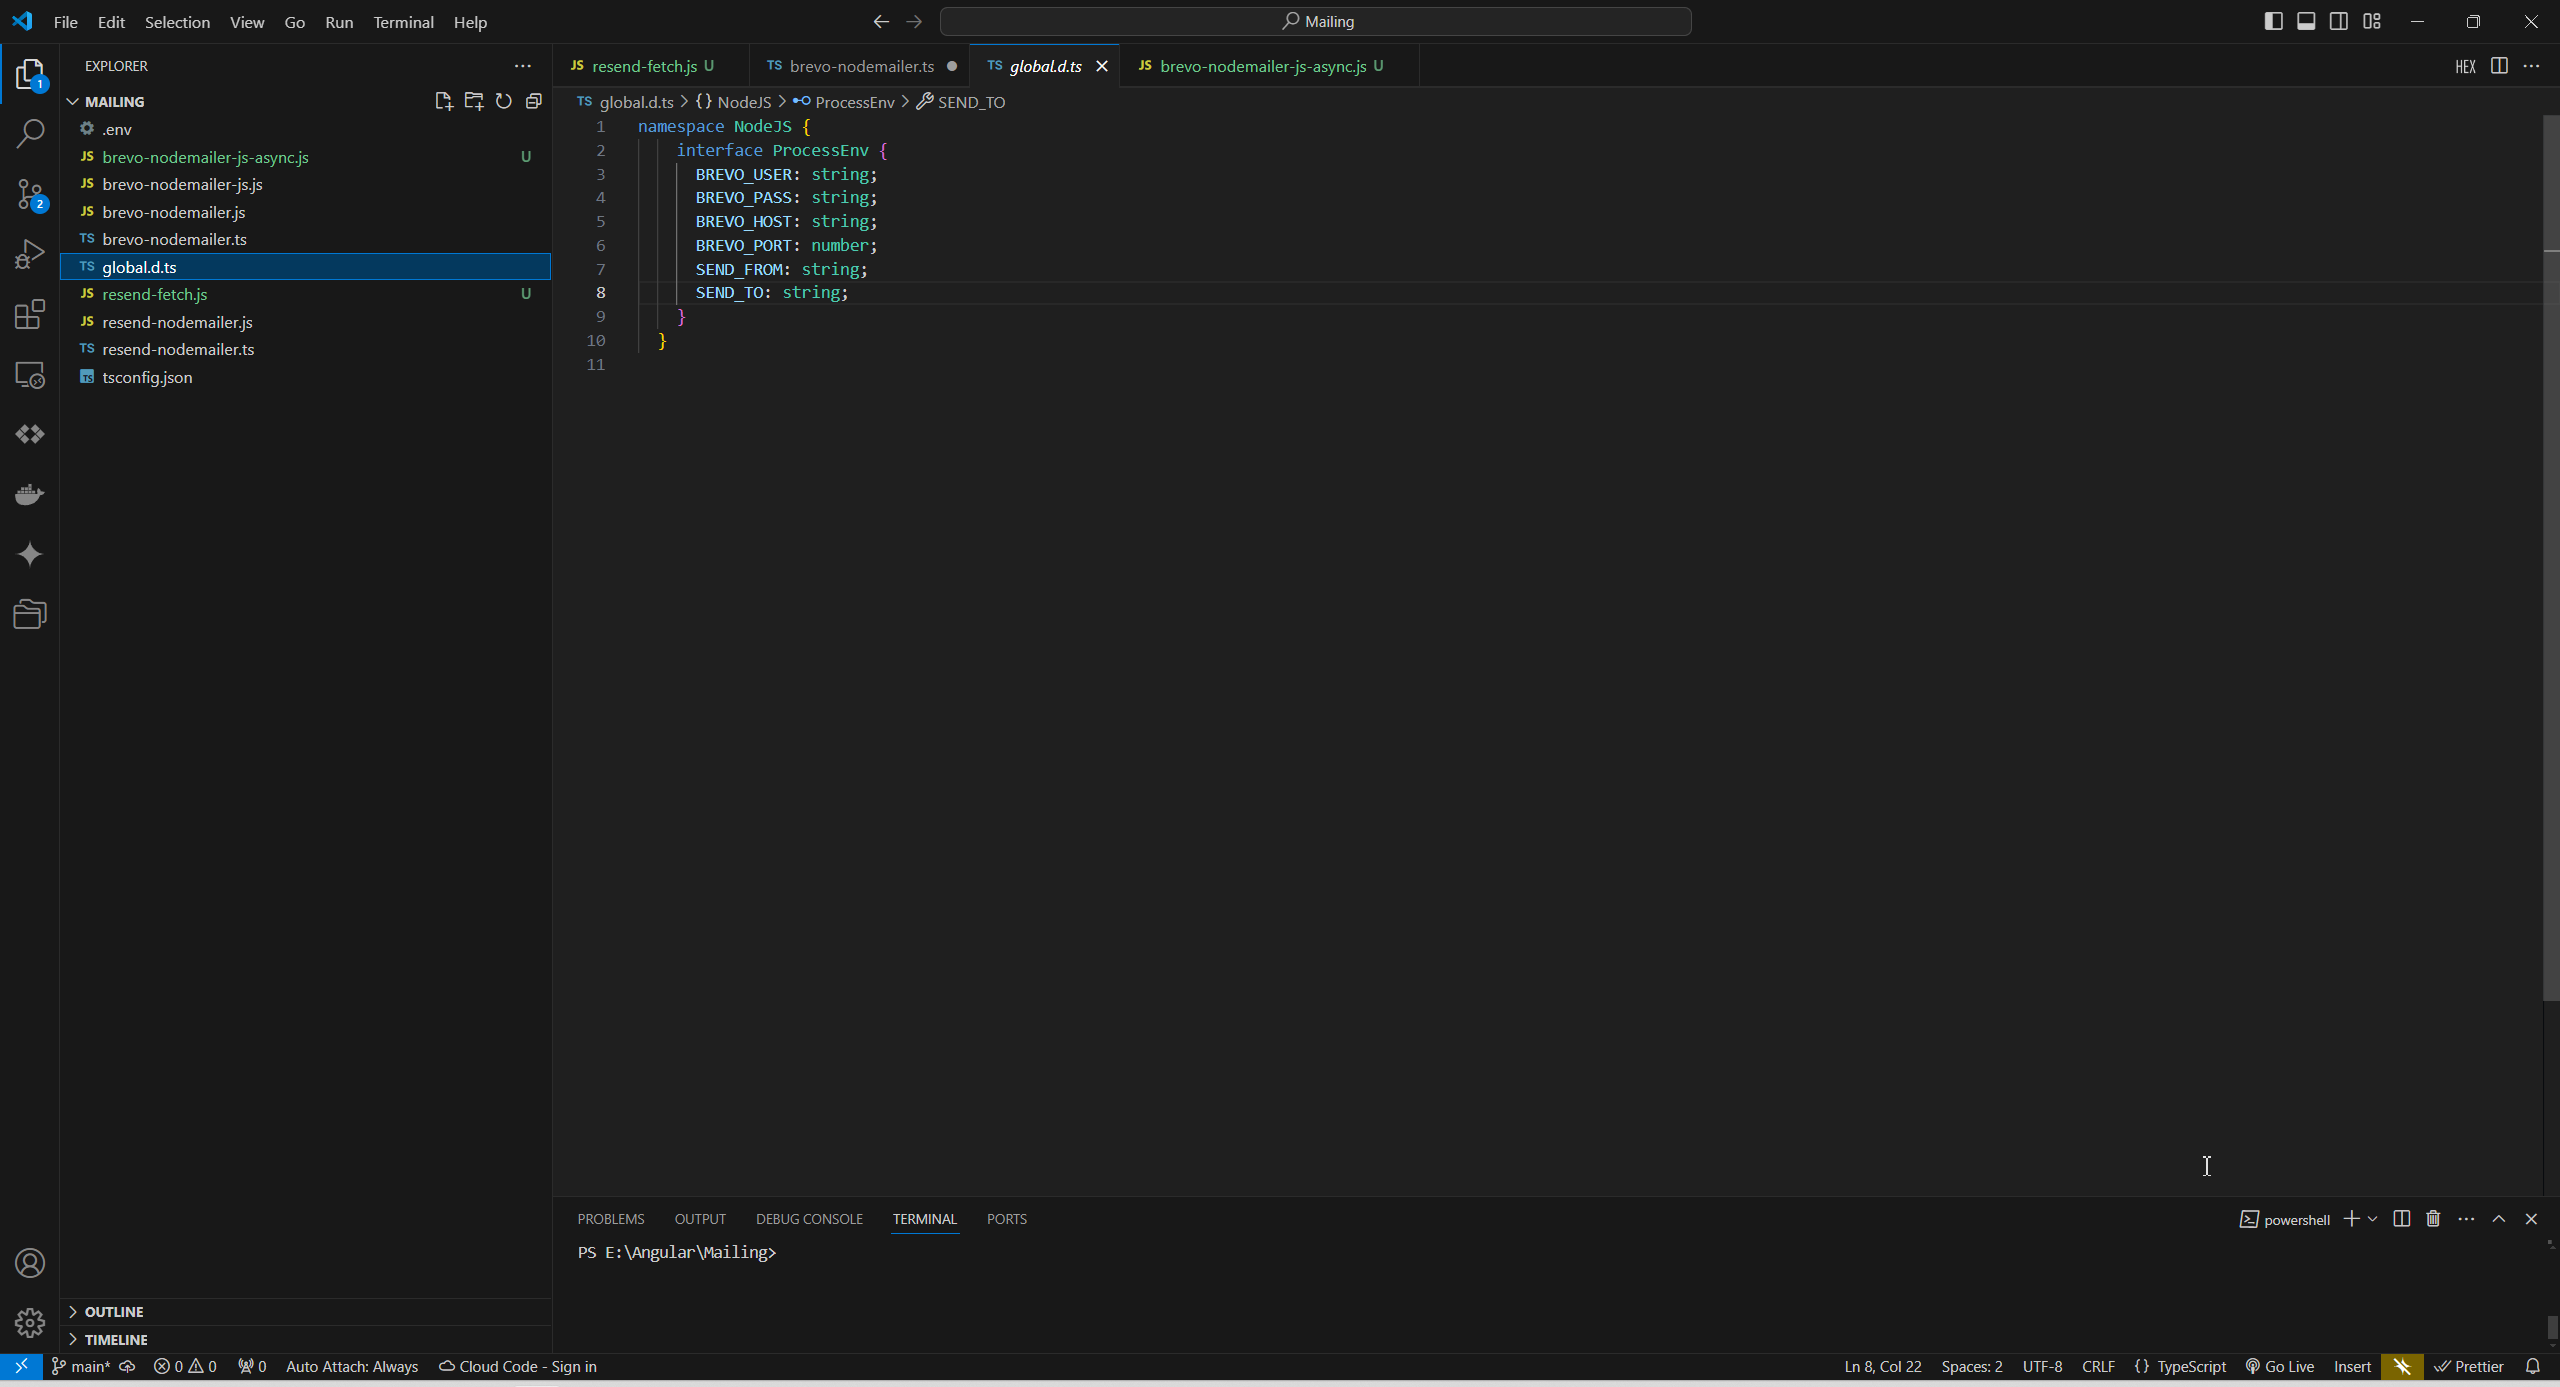The width and height of the screenshot is (2560, 1387).
Task: Toggle the bottom panel visibility
Action: (2306, 21)
